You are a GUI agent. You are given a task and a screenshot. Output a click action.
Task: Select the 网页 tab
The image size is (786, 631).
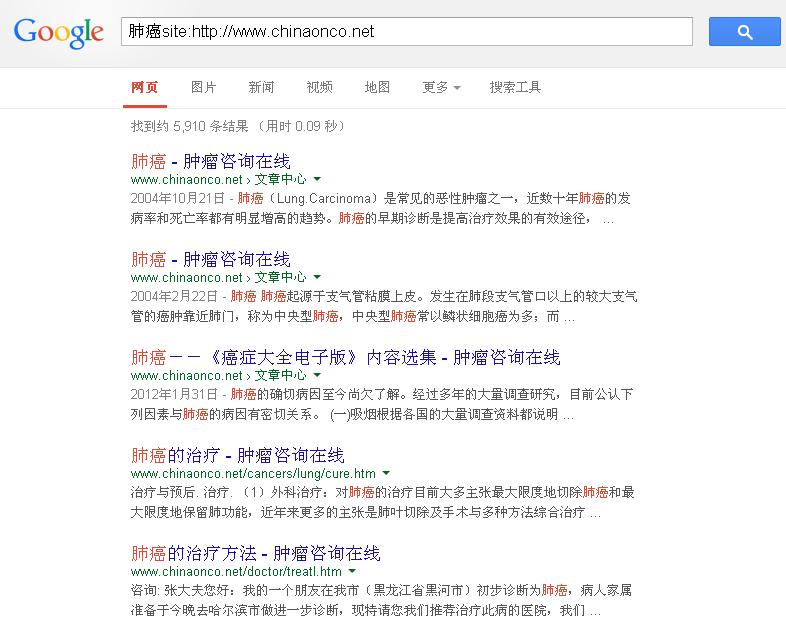(144, 87)
